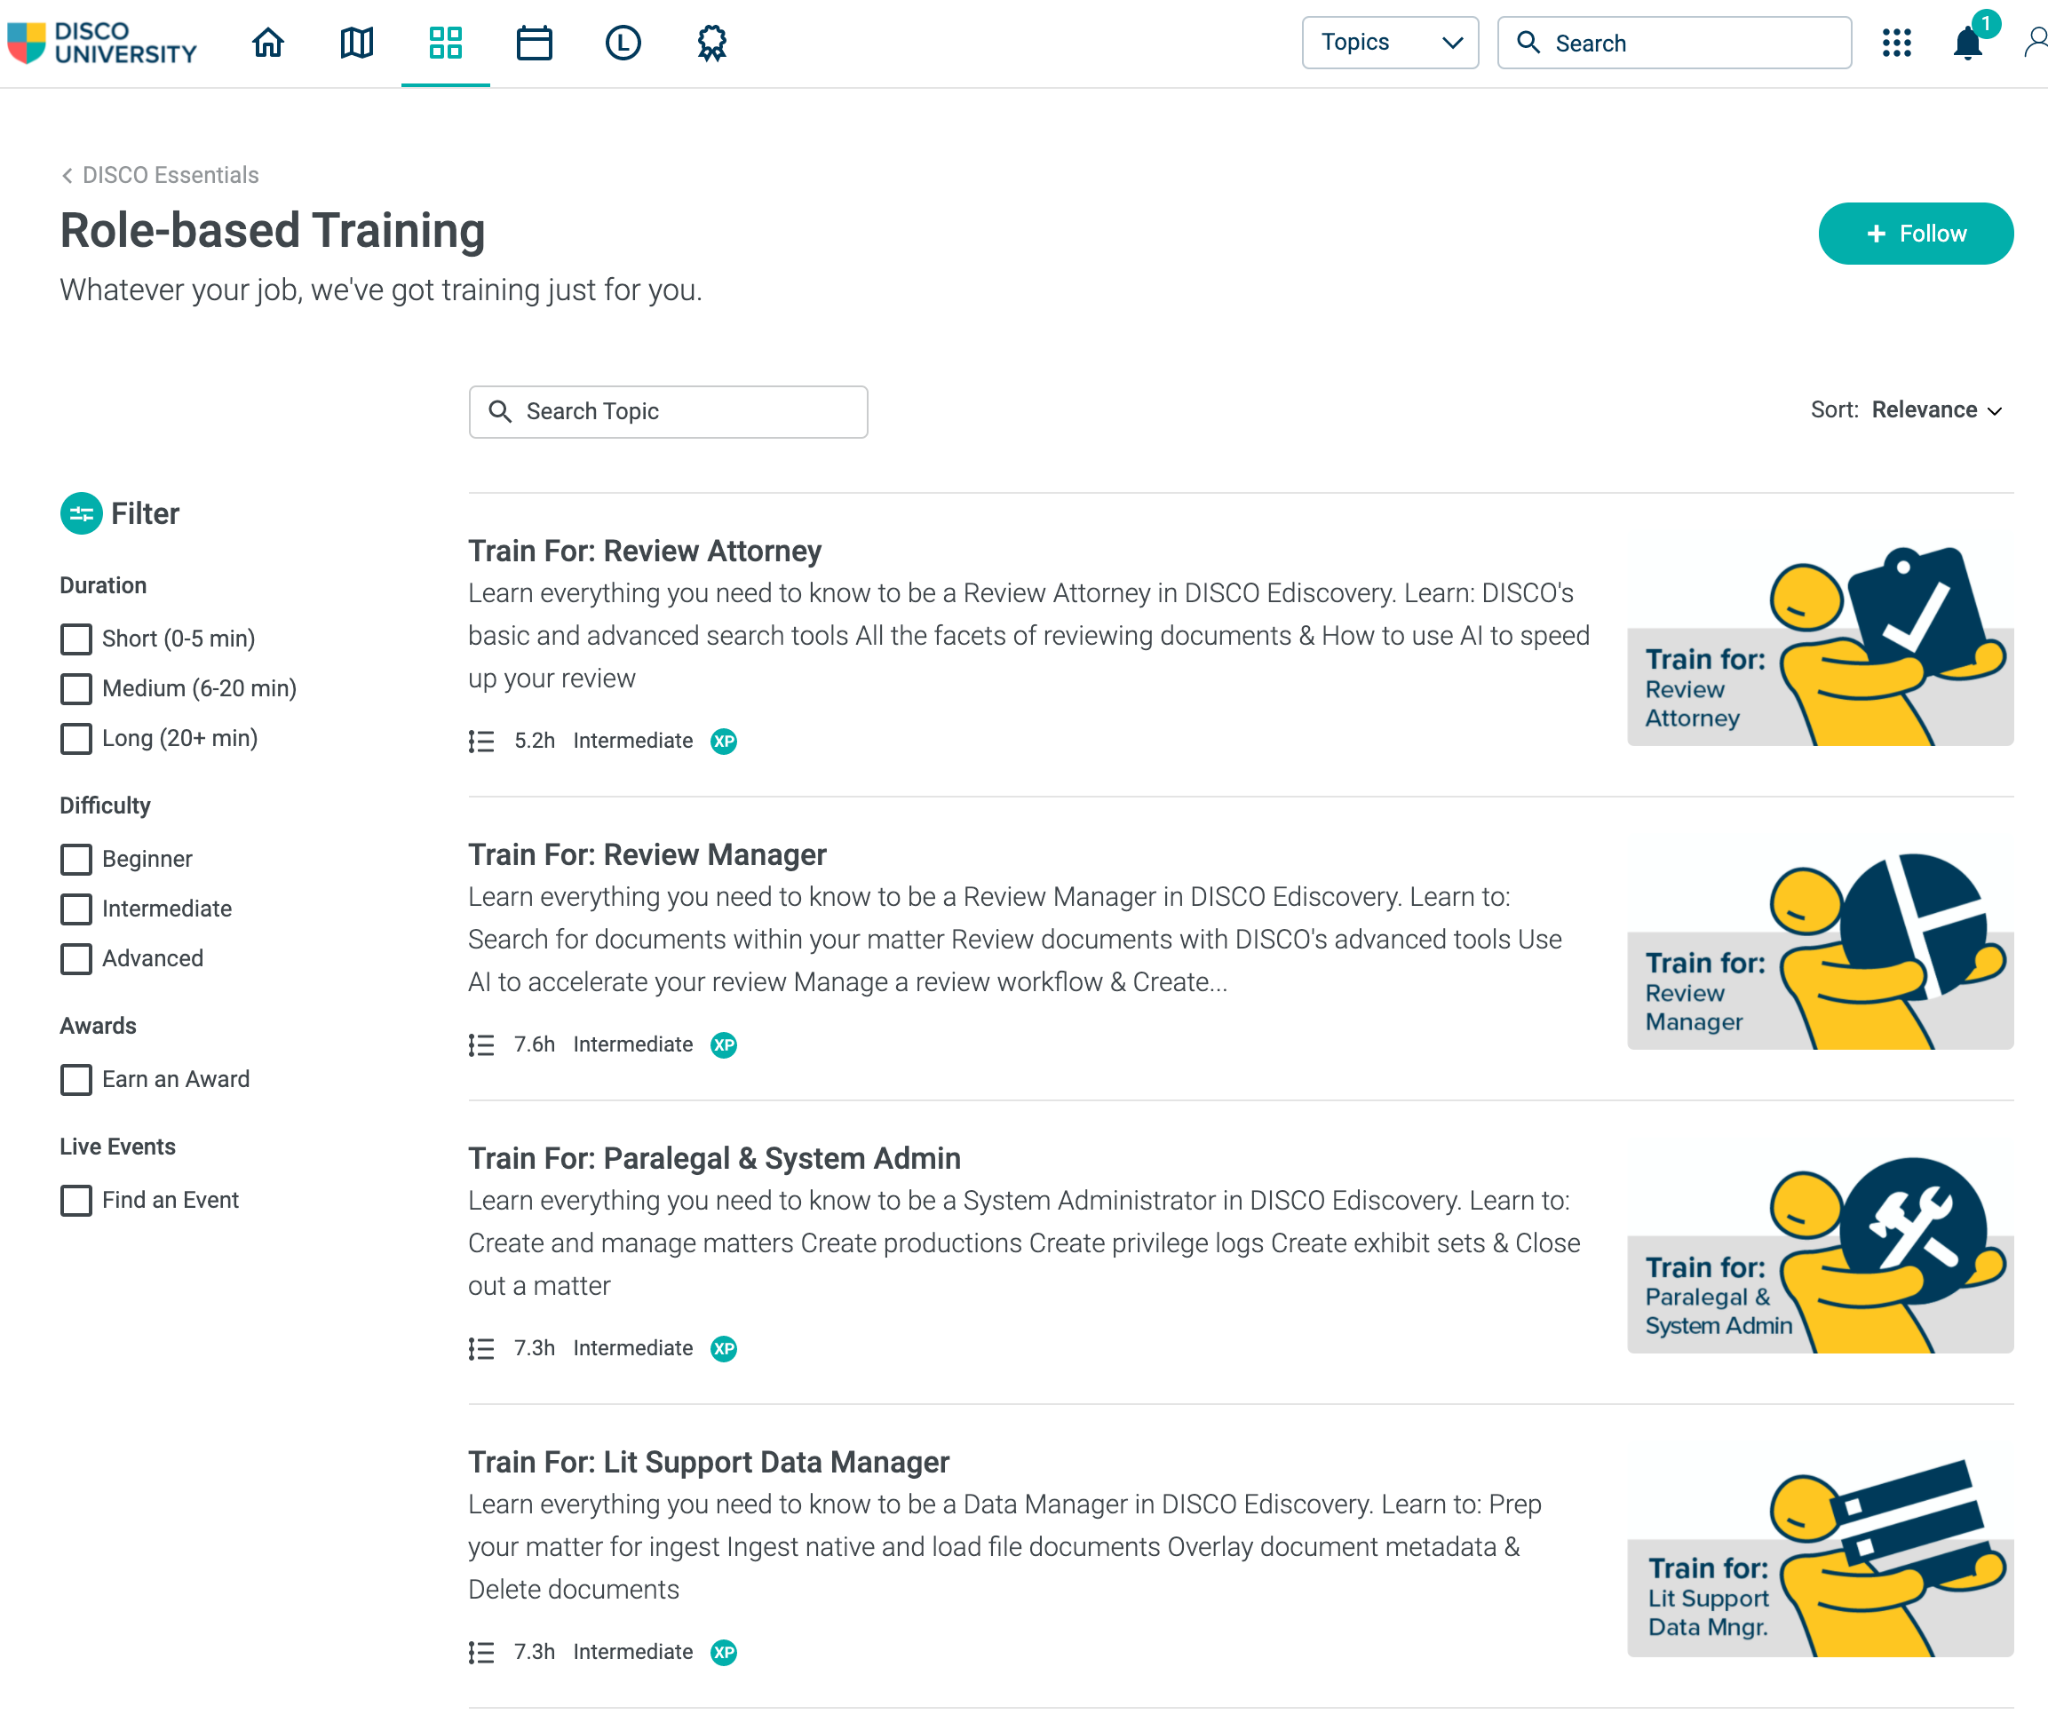
Task: Click list icon under Lit Support Data Manager
Action: click(x=481, y=1653)
